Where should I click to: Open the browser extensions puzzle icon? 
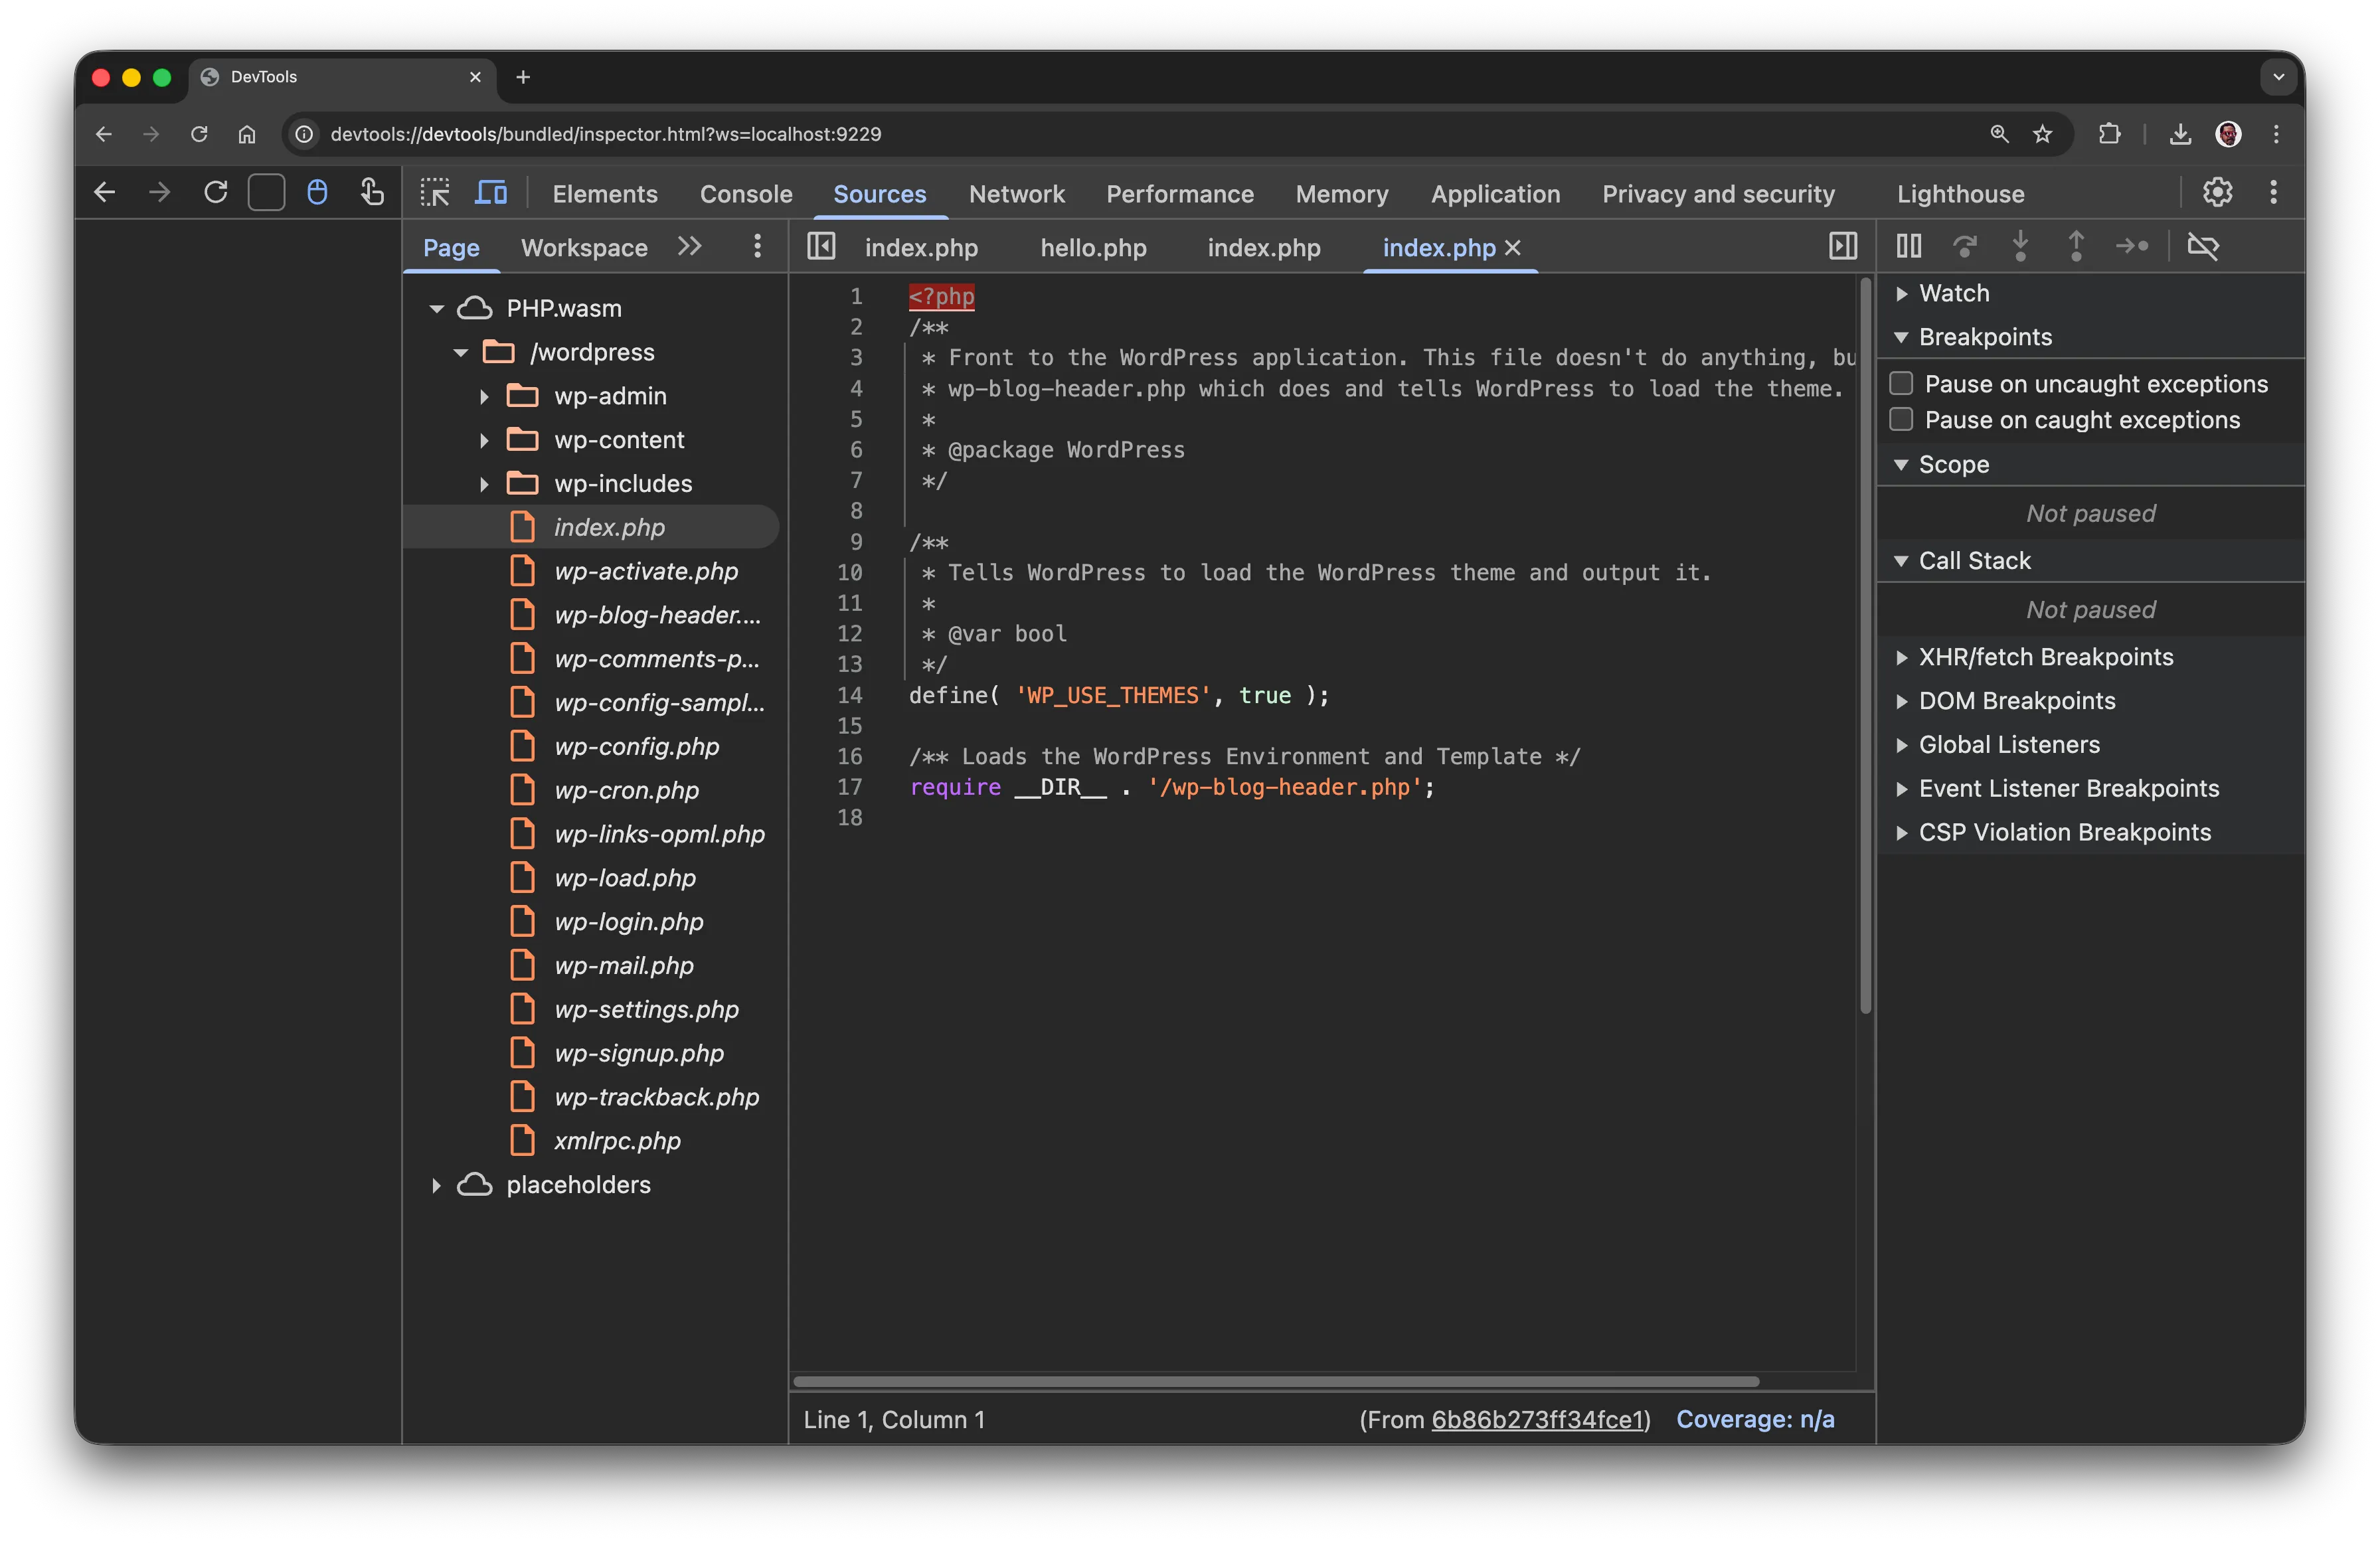pos(2110,134)
